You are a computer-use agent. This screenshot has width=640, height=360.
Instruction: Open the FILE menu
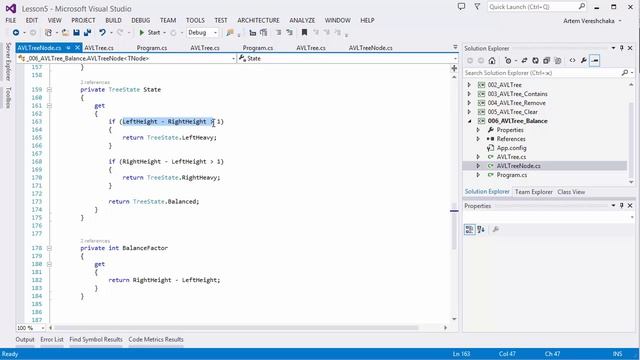[11, 20]
